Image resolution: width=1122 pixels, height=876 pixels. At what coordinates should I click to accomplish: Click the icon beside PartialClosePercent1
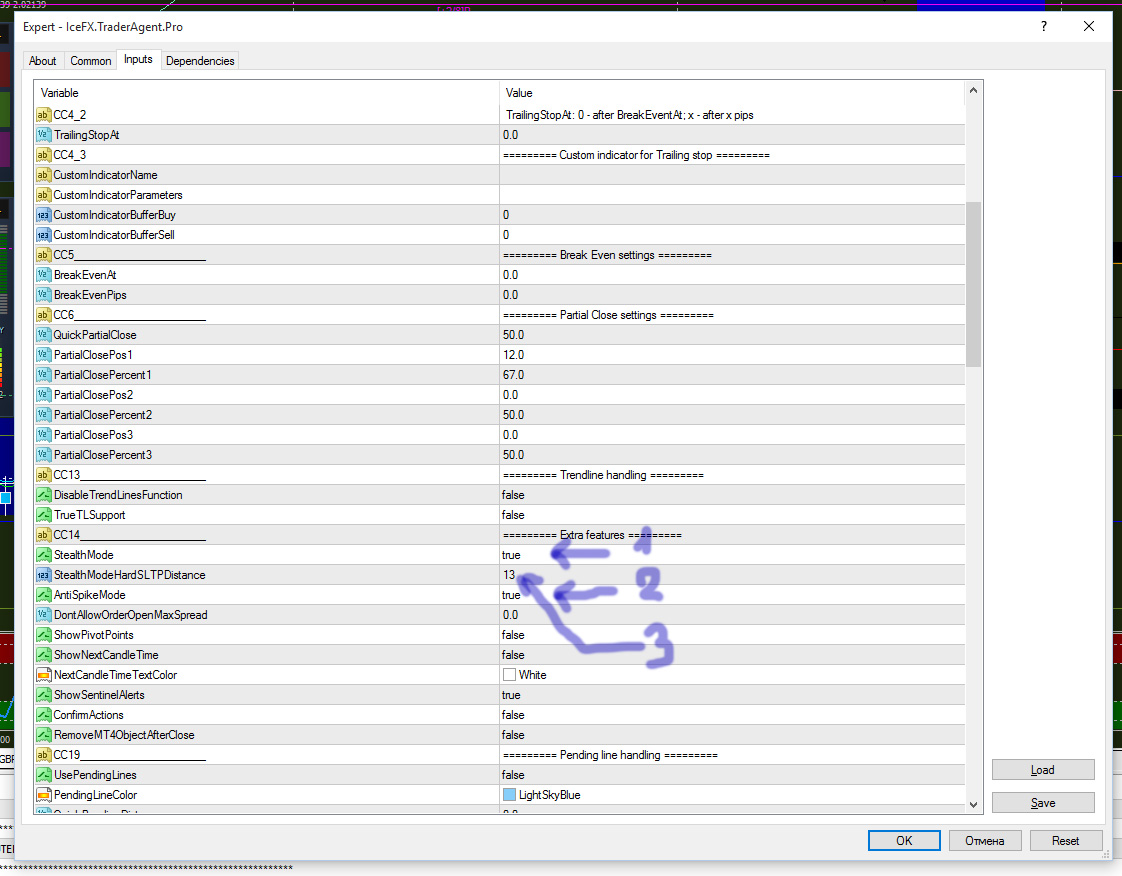44,375
